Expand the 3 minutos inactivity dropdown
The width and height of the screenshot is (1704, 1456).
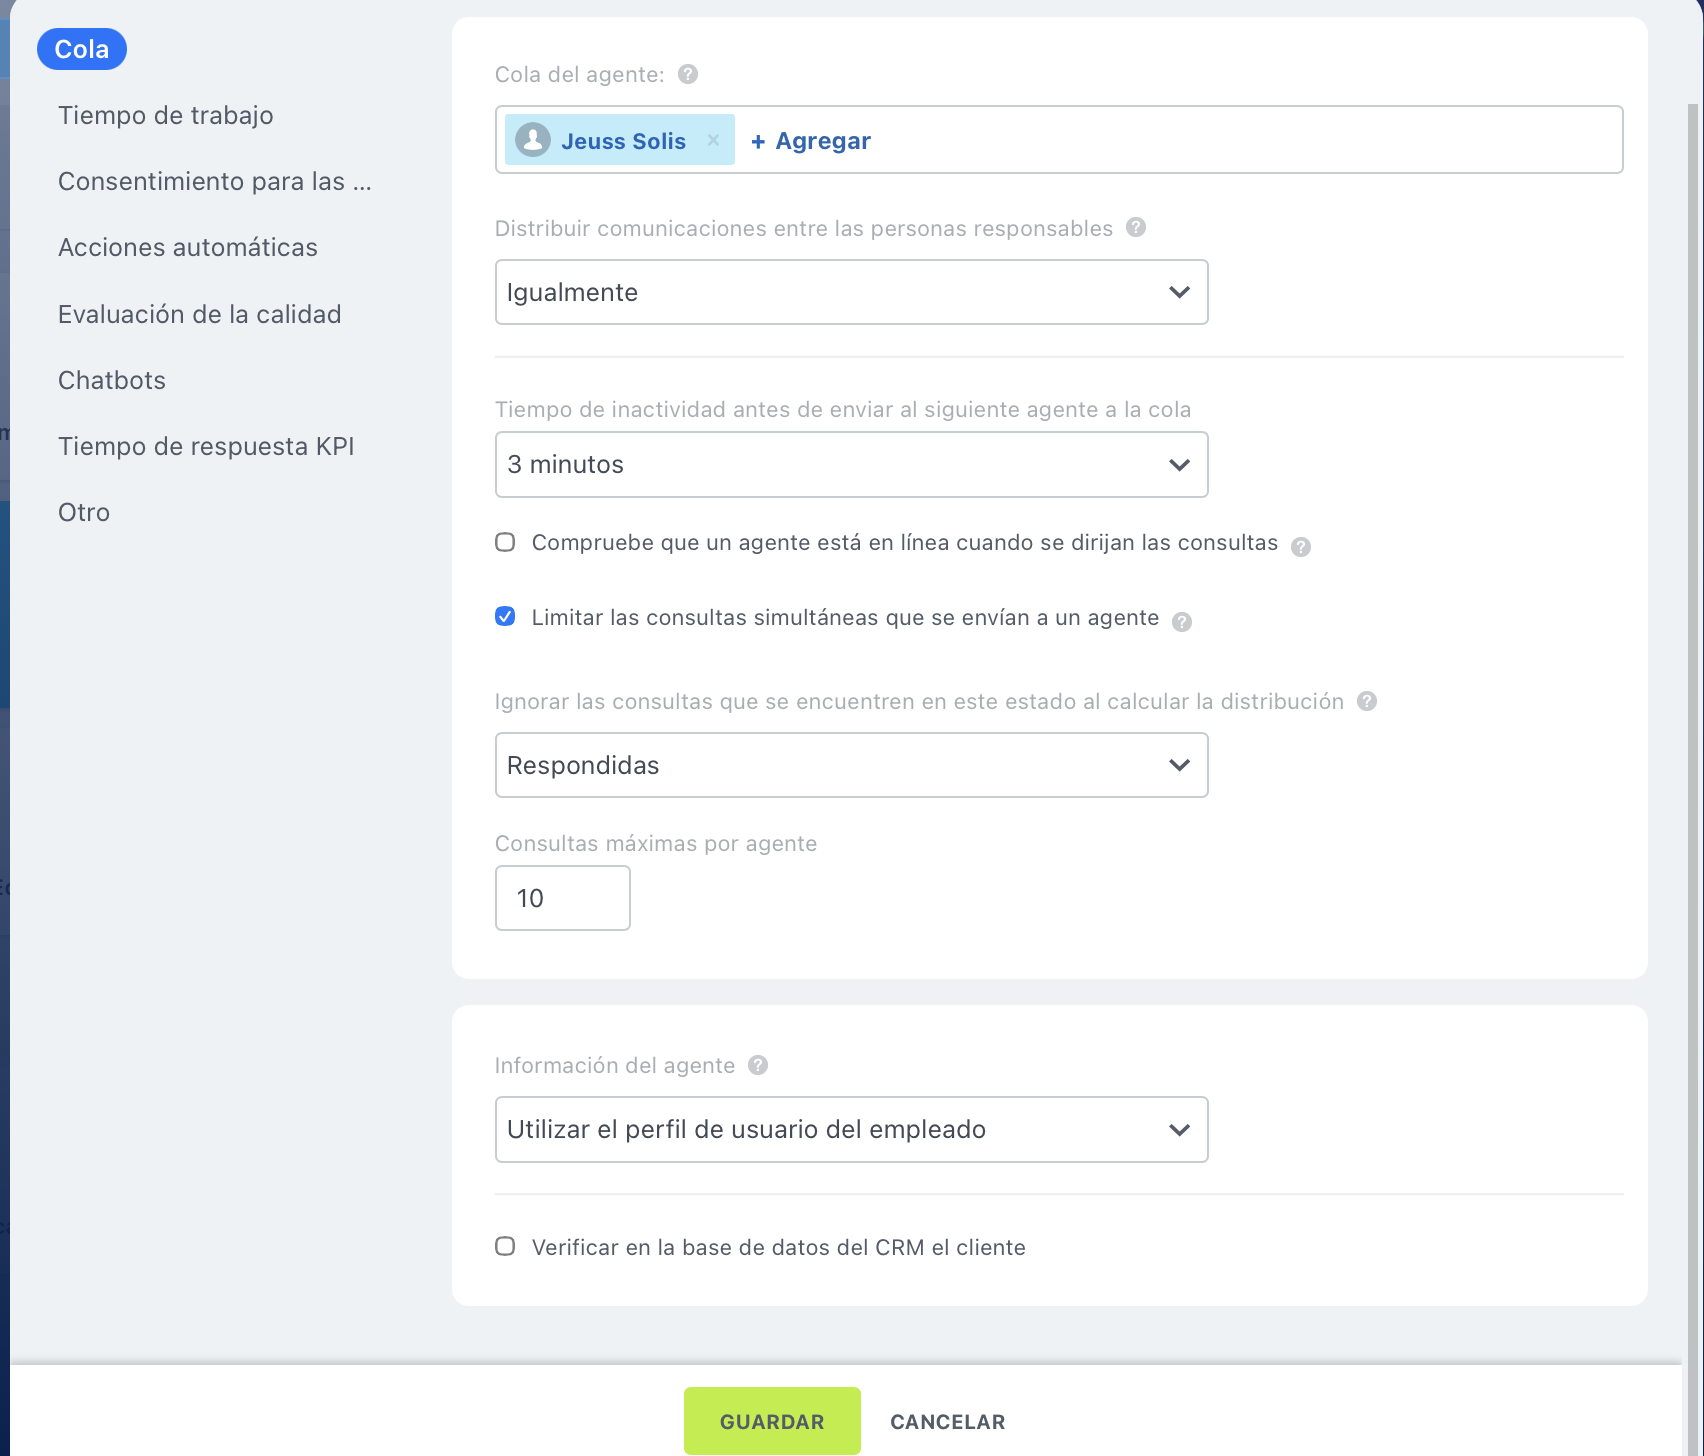pyautogui.click(x=851, y=464)
